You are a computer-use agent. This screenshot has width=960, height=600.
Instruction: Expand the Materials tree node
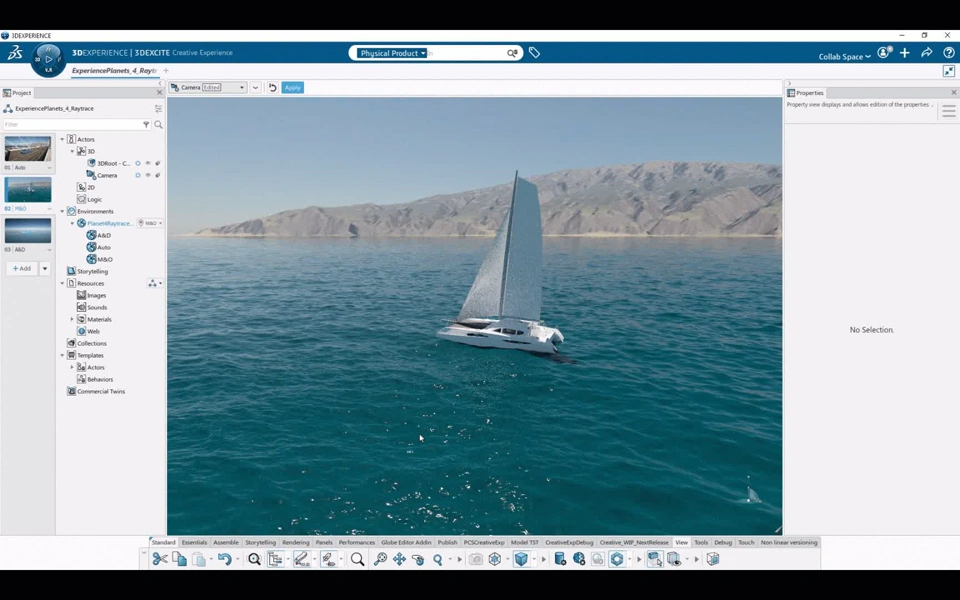(x=72, y=320)
